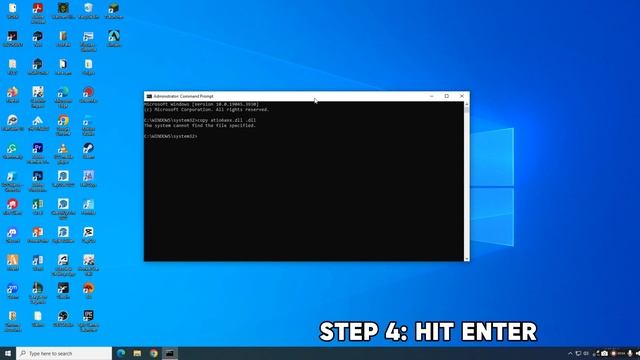Screen dimensions: 640x360
Task: Select the OBS Studio desktop icon
Action: tap(63, 319)
